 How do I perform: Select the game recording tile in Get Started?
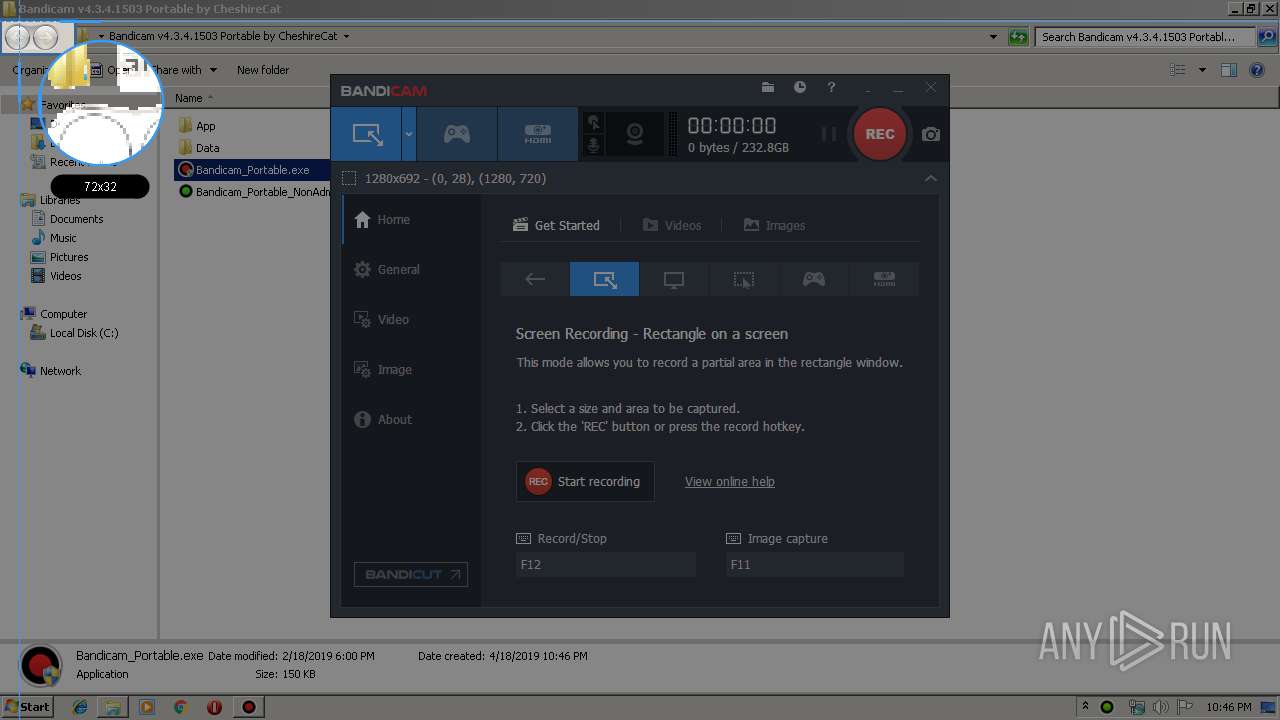pos(814,279)
